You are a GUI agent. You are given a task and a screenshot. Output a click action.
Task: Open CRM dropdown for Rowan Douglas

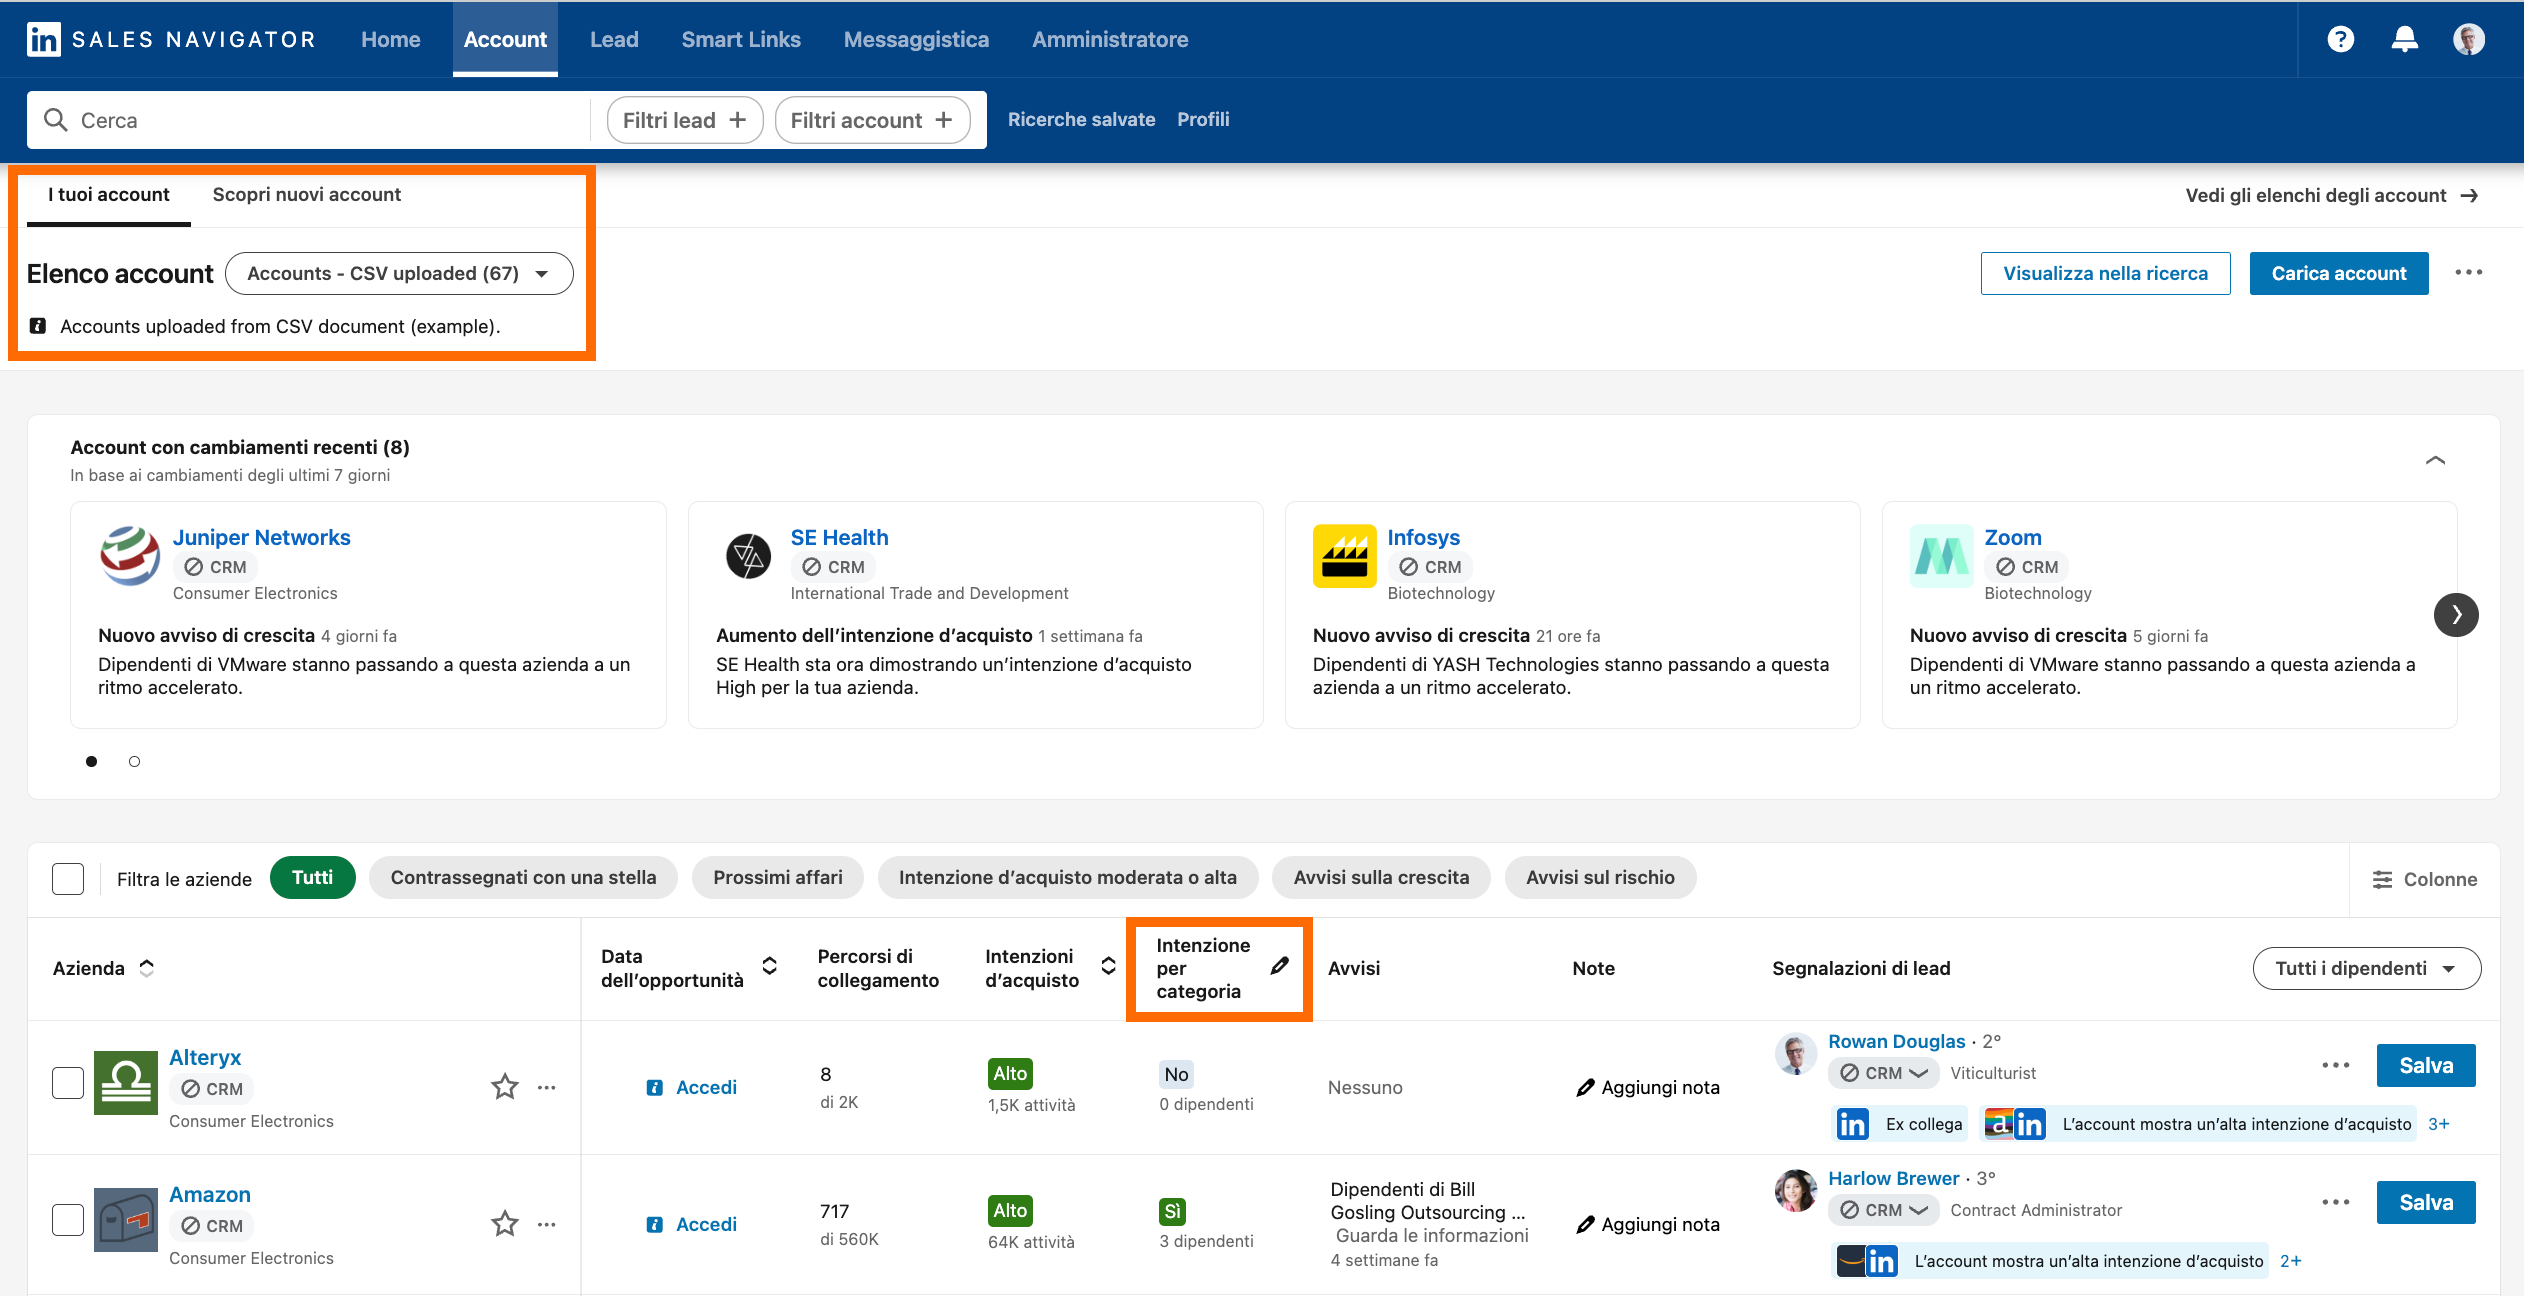[x=1884, y=1073]
